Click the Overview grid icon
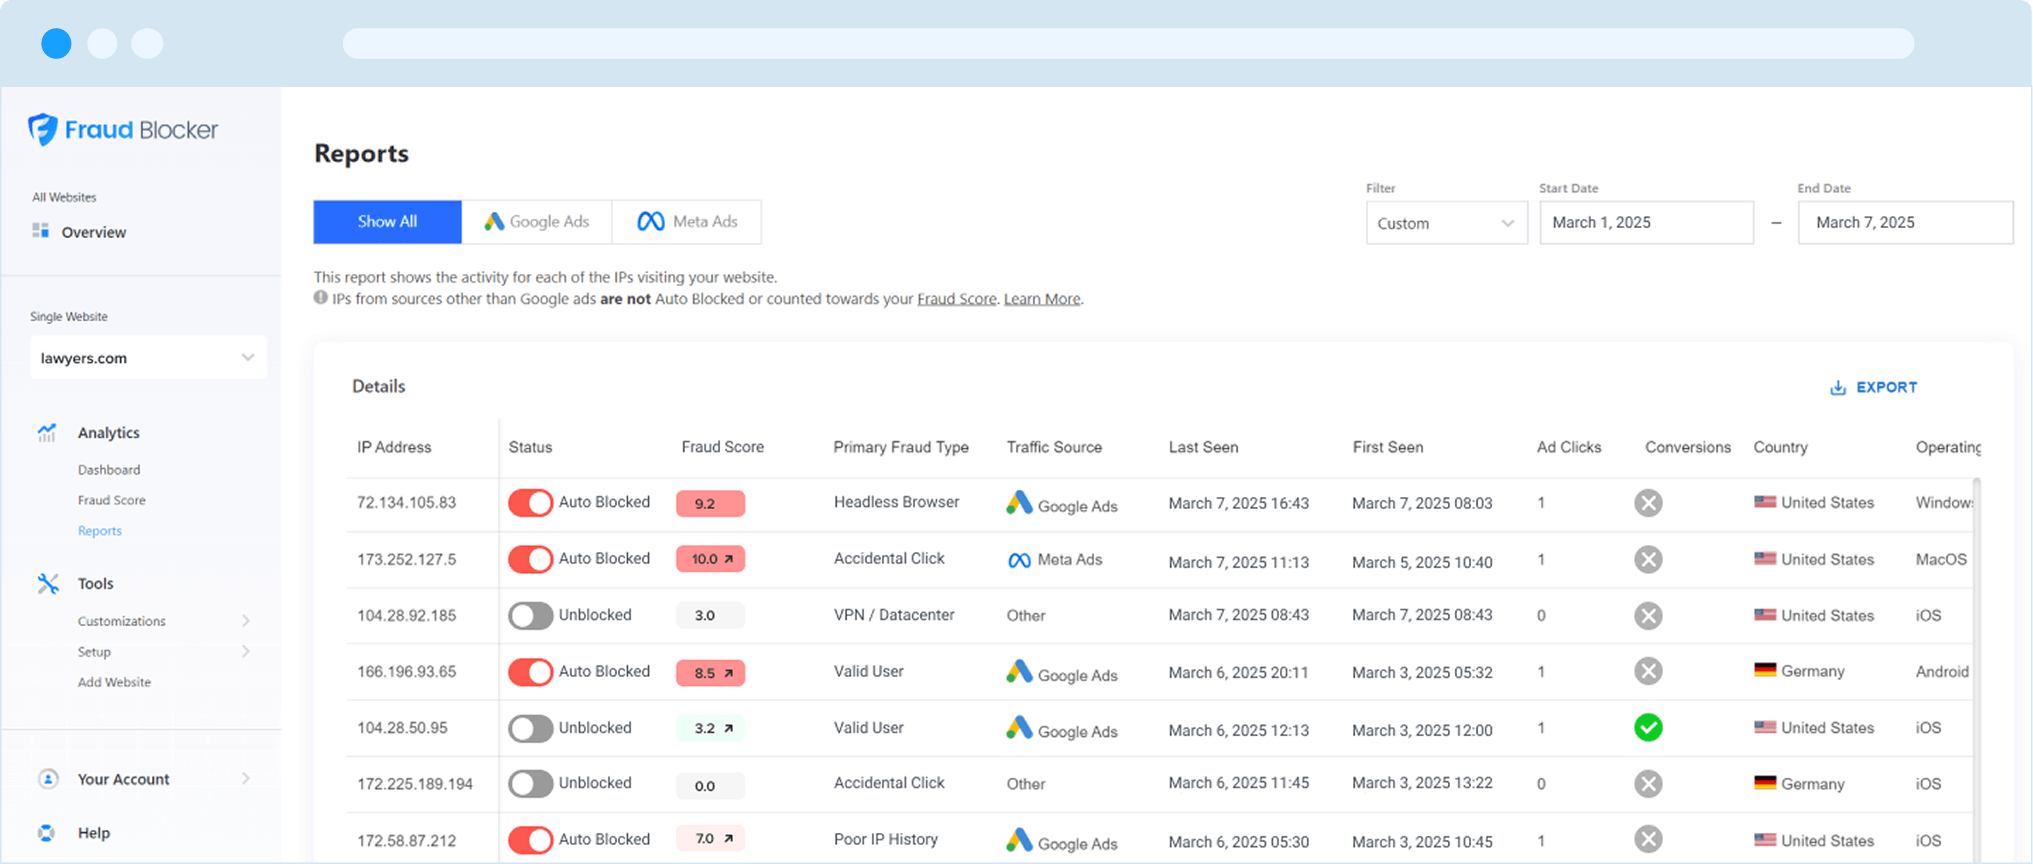 41,231
